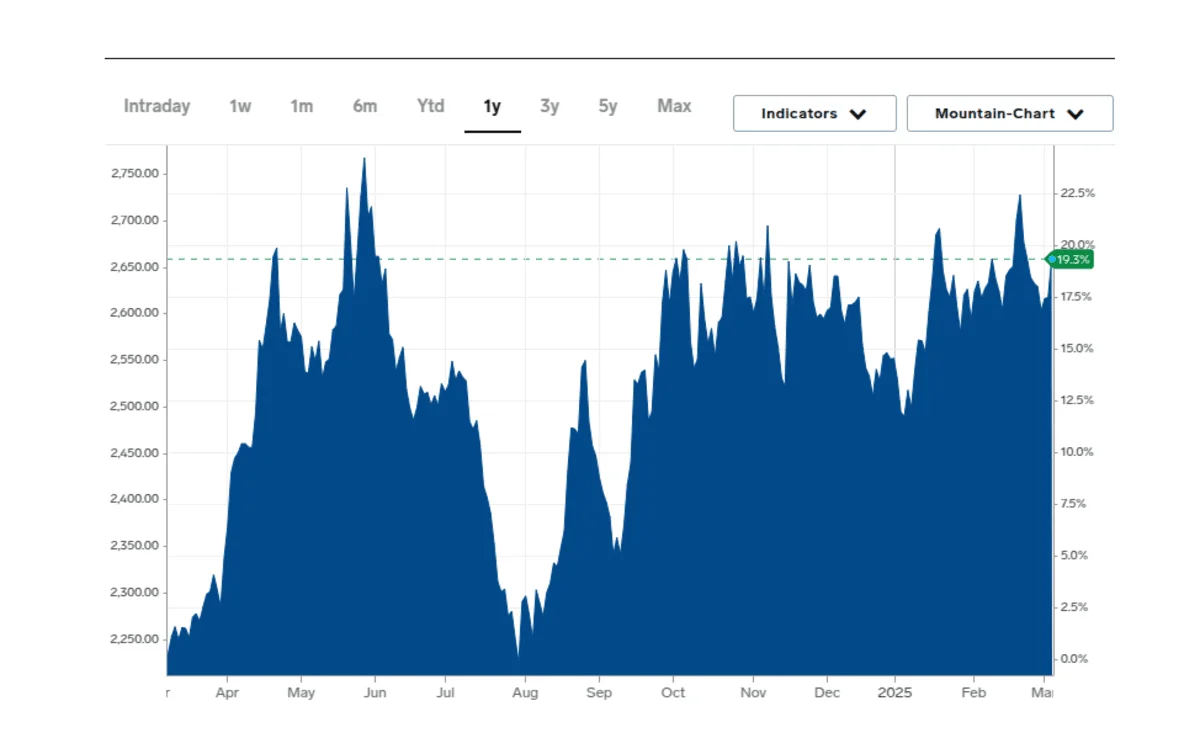Image resolution: width=1200 pixels, height=754 pixels.
Task: Choose the 6m chart period
Action: pyautogui.click(x=365, y=106)
